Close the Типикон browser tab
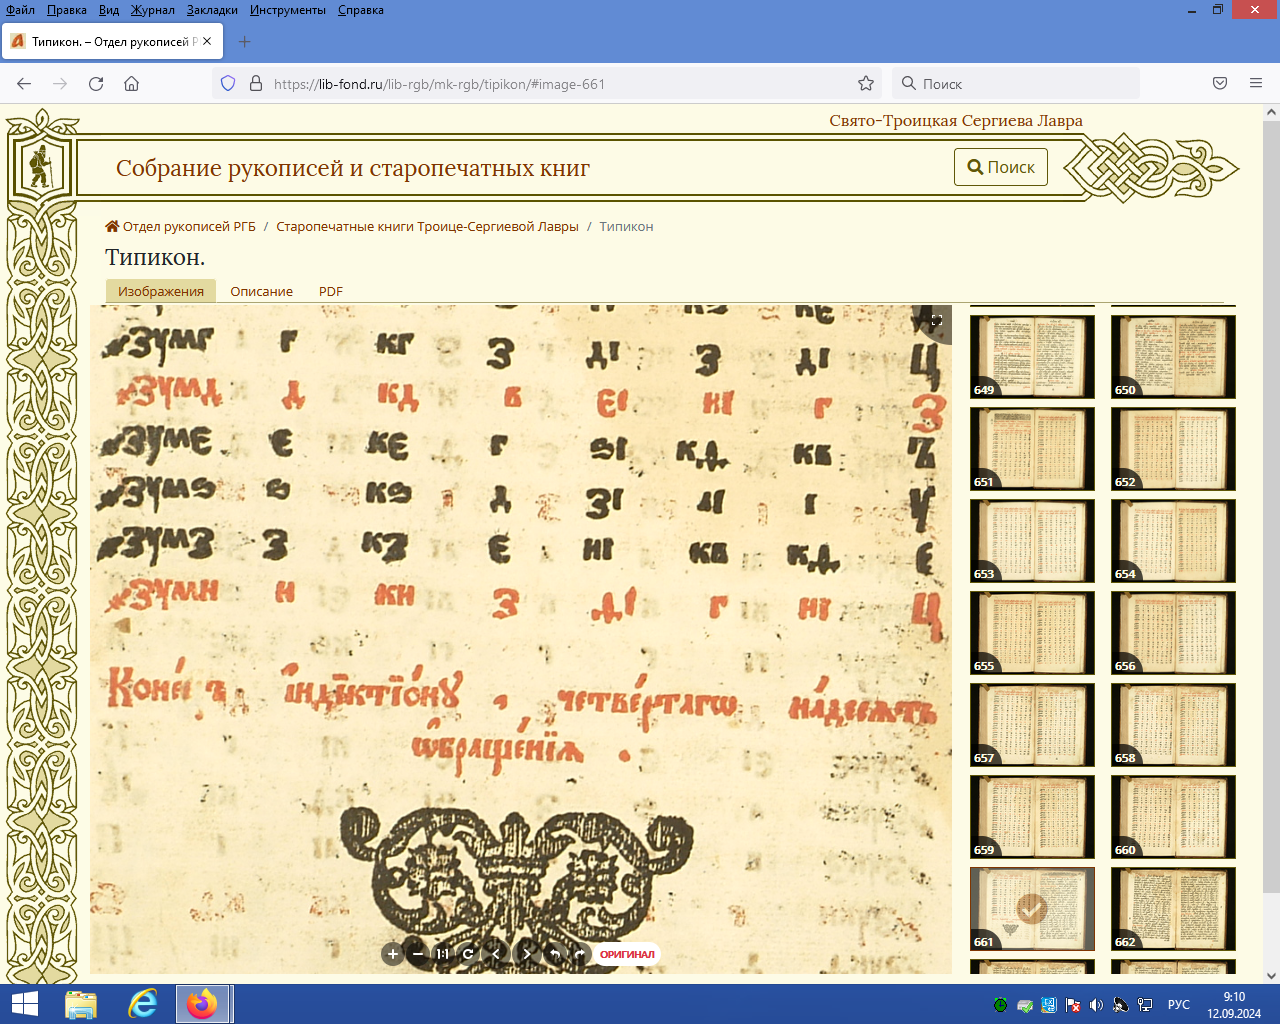The height and width of the screenshot is (1024, 1280). pos(207,41)
